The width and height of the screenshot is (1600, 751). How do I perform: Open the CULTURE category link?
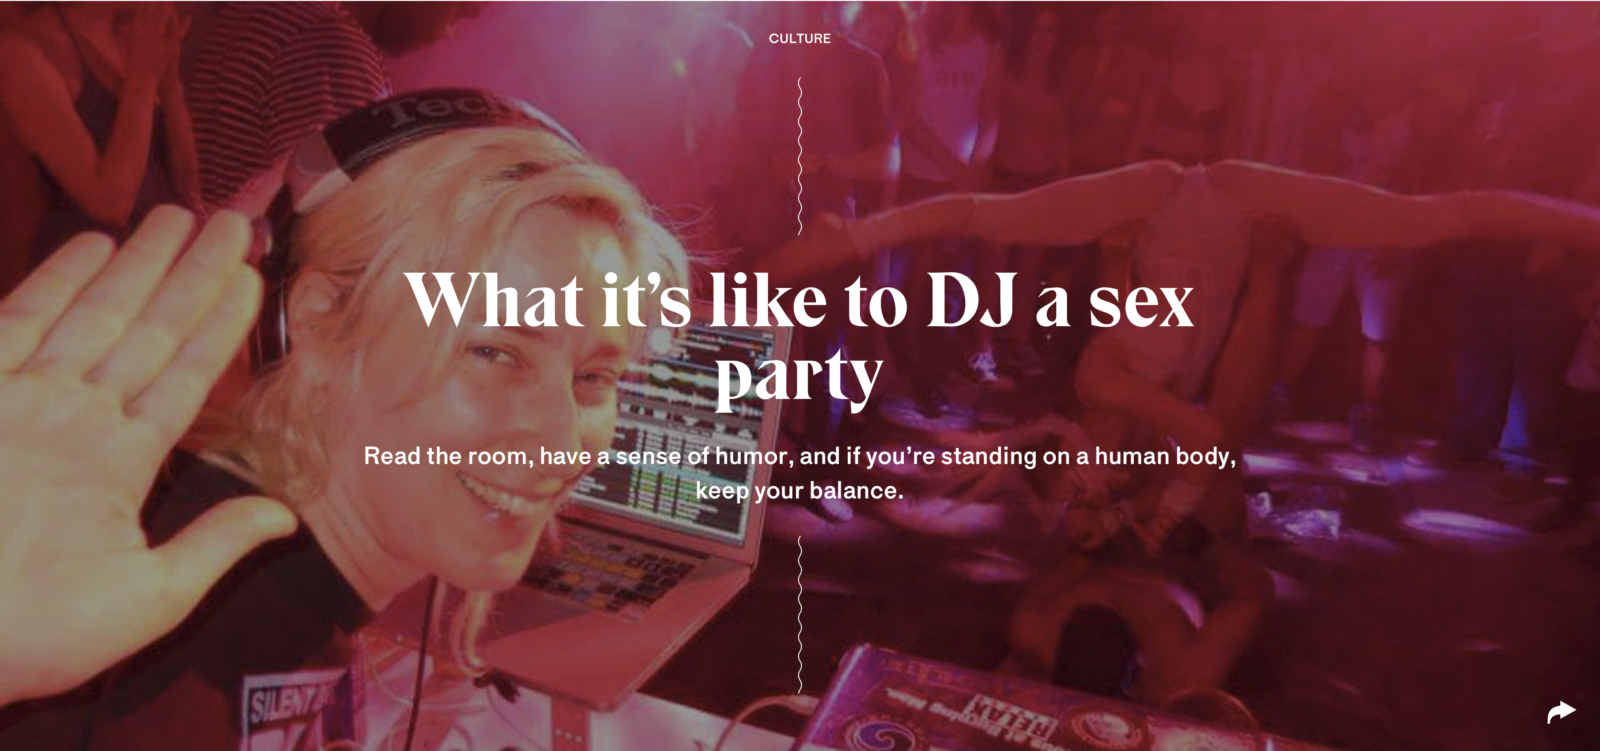click(x=800, y=38)
